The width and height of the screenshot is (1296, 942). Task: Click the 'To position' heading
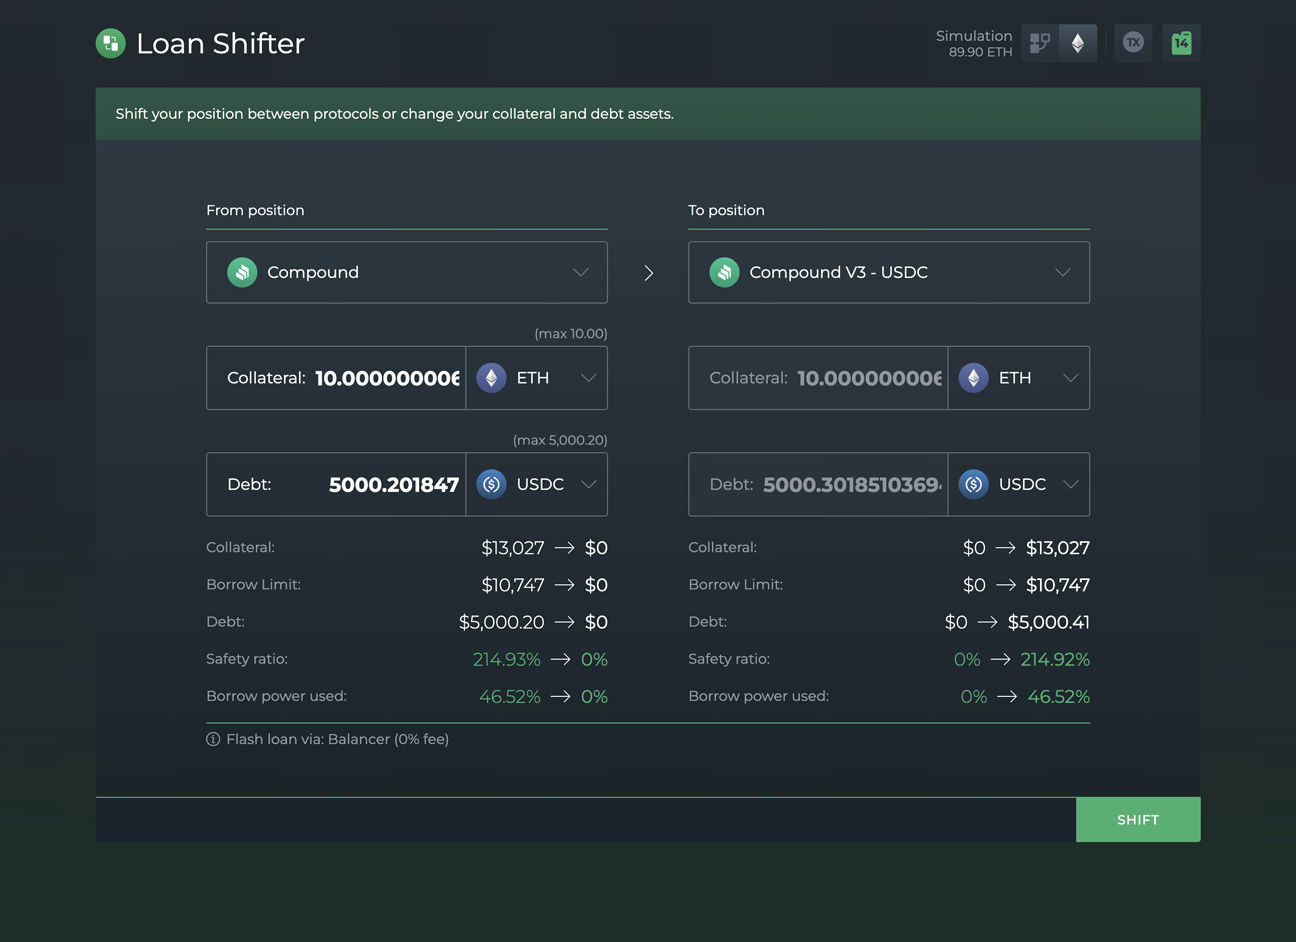727,210
